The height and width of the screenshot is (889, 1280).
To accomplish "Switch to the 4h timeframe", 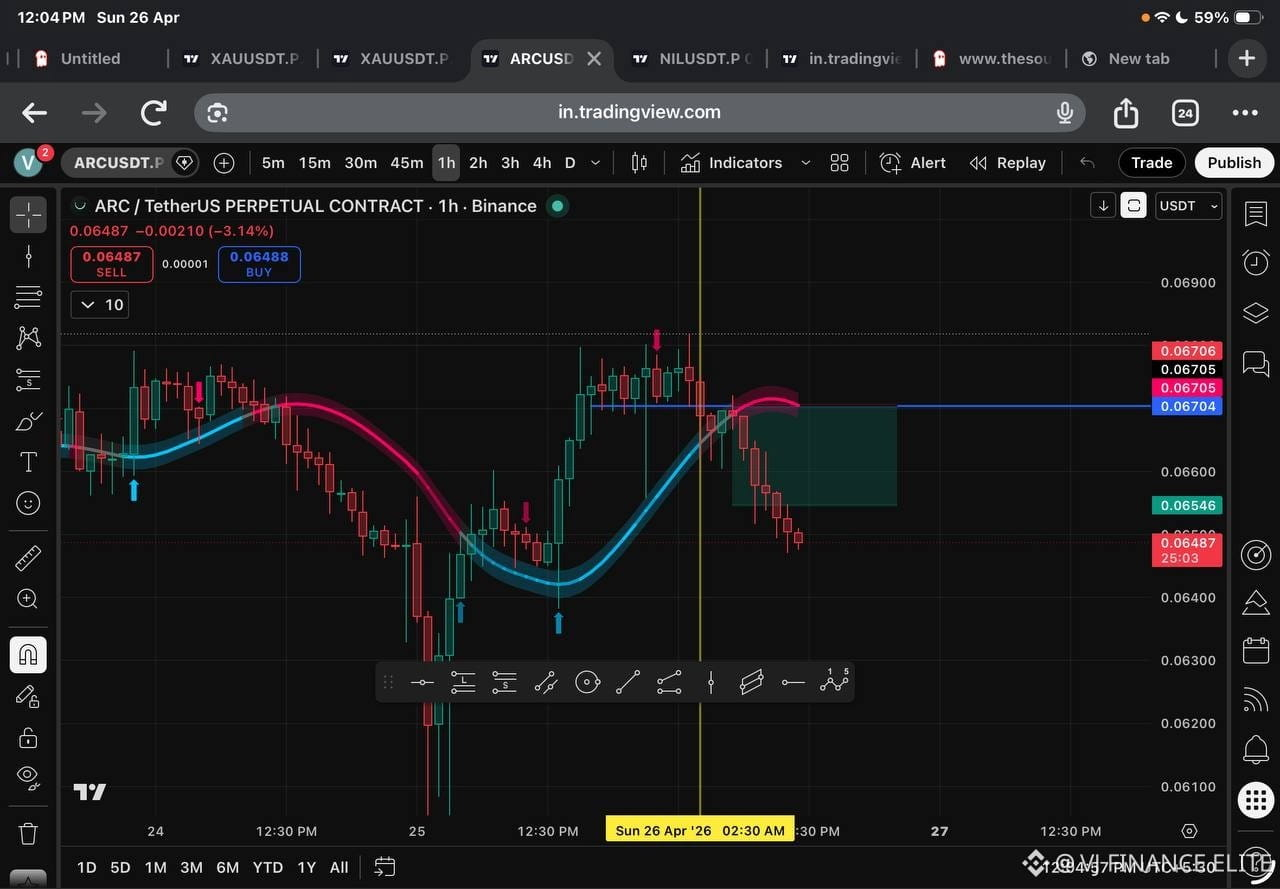I will [x=542, y=163].
